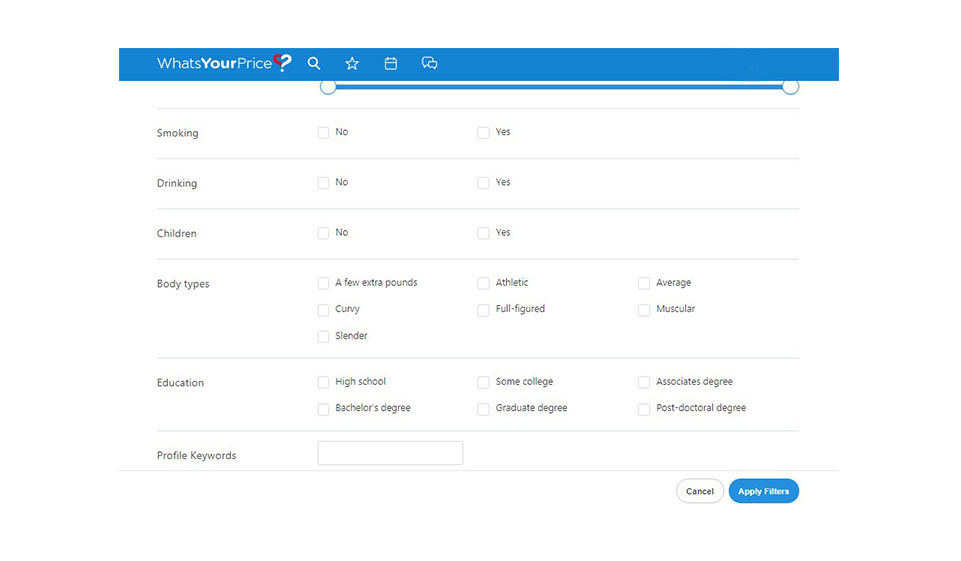Check the Smoking No checkbox
The height and width of the screenshot is (561, 961).
point(323,132)
